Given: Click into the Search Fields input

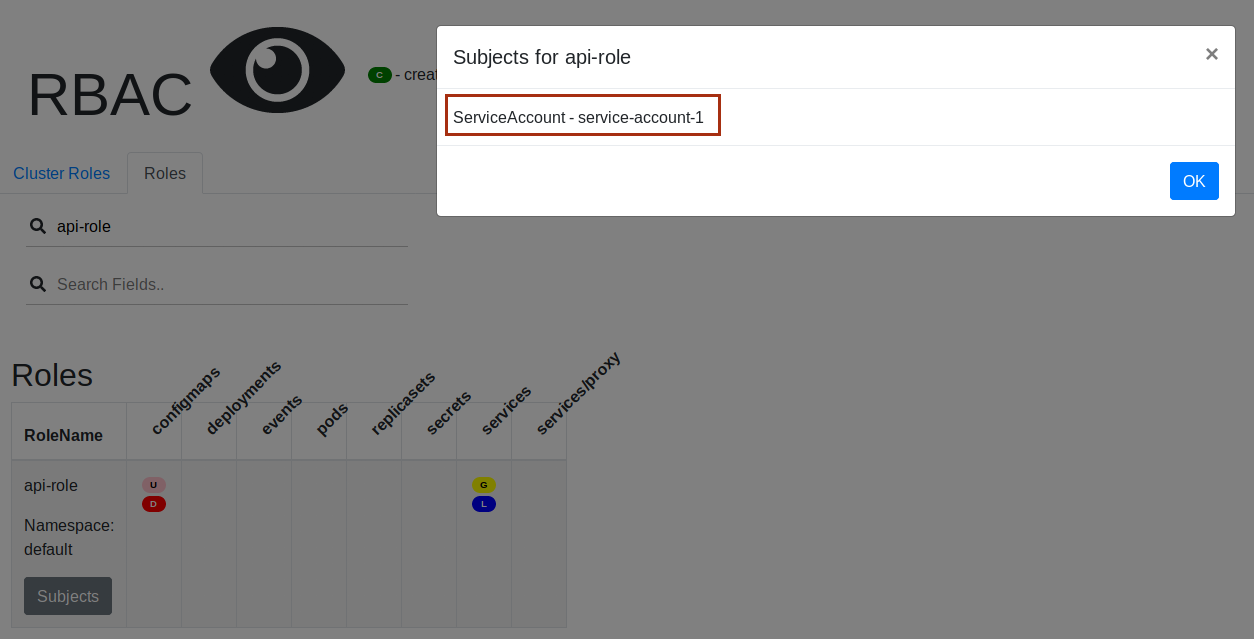Looking at the screenshot, I should tap(230, 284).
